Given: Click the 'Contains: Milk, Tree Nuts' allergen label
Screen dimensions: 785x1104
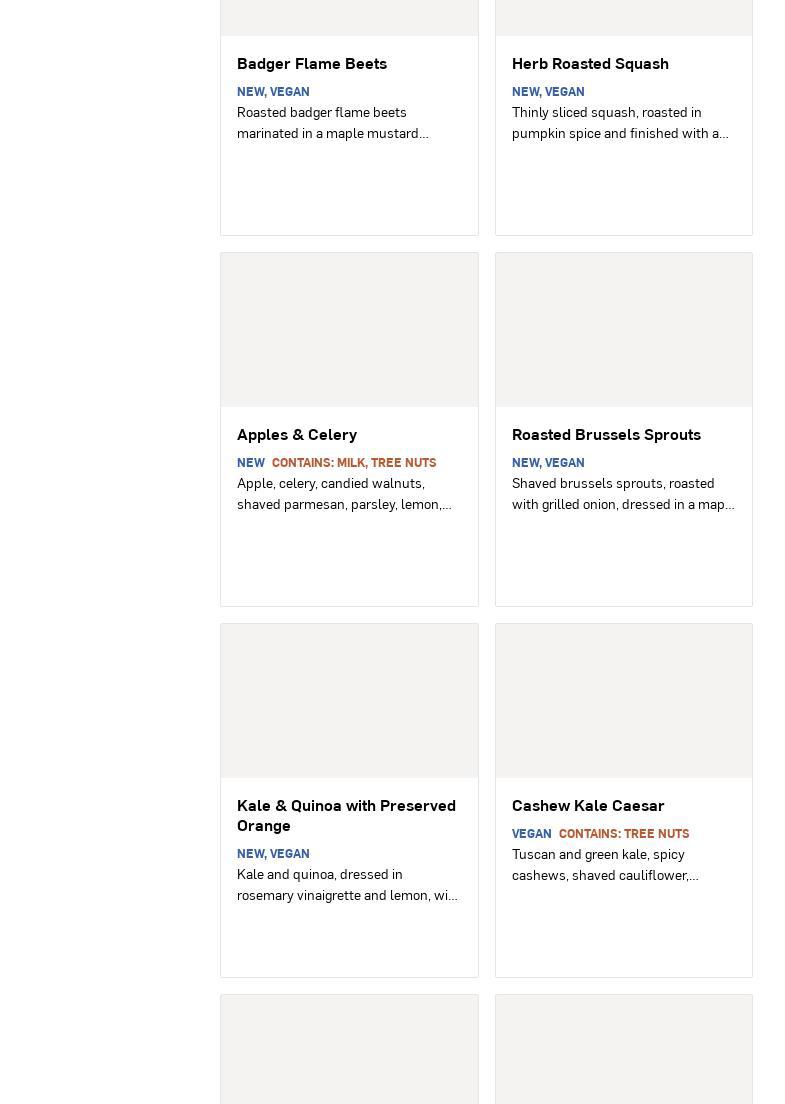Looking at the screenshot, I should (354, 463).
